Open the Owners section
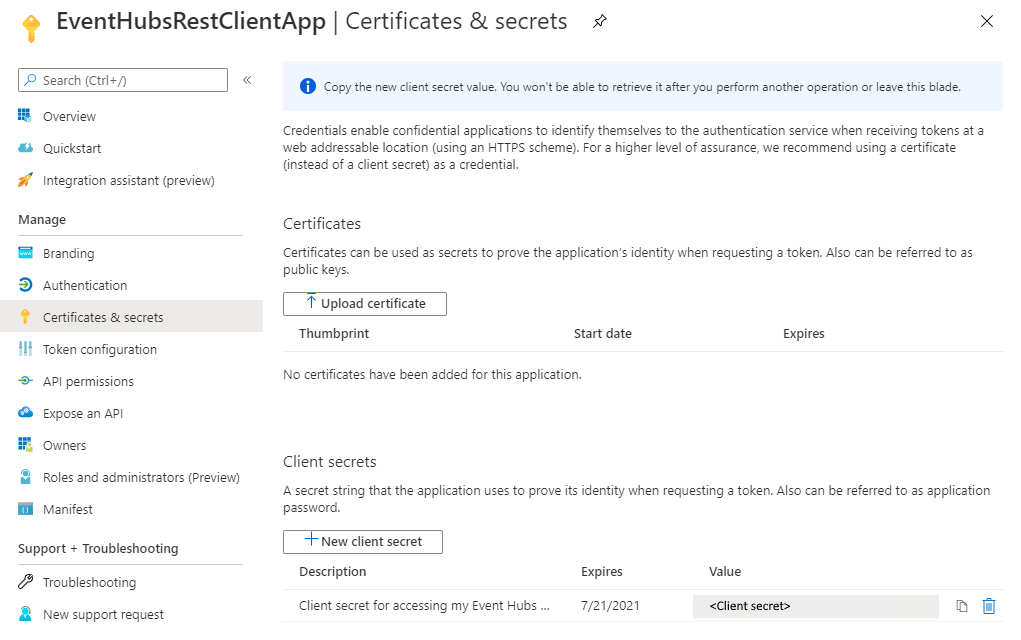Screen dimensions: 1021x640 pos(64,446)
